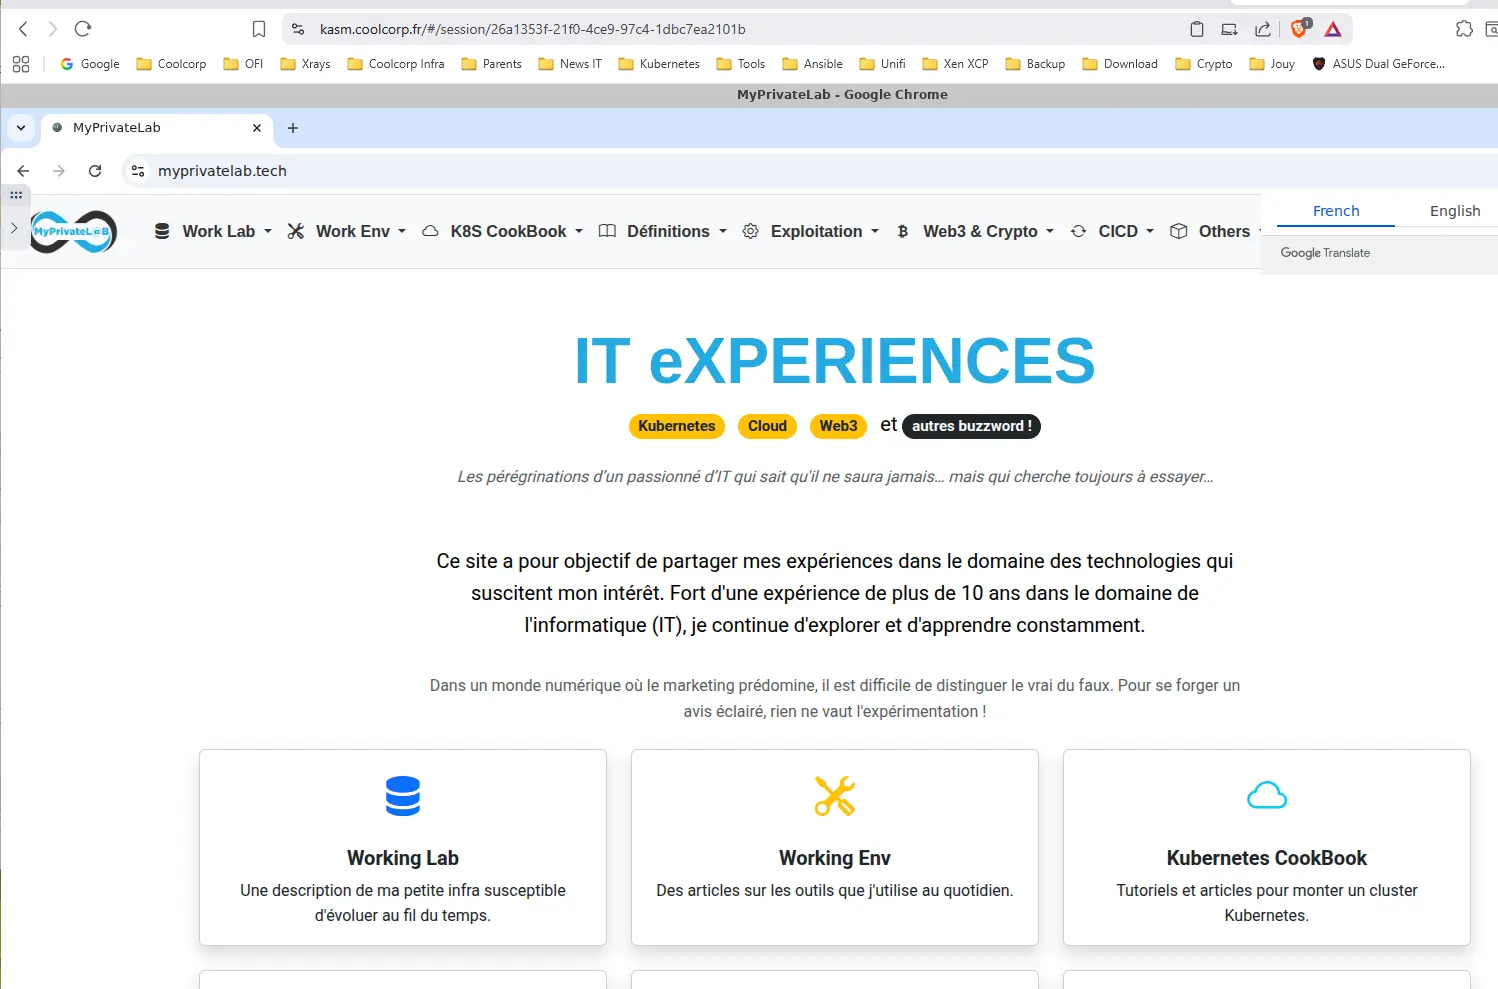Click the MyPrivateLab infinity logo
The width and height of the screenshot is (1498, 989).
[x=74, y=232]
